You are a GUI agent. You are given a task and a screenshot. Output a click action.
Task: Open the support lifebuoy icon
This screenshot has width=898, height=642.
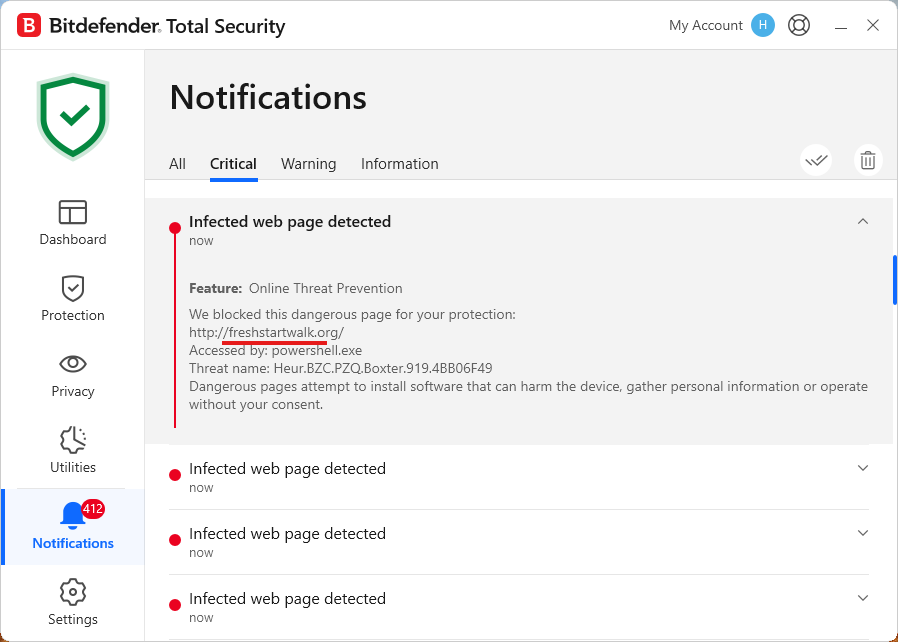(798, 25)
